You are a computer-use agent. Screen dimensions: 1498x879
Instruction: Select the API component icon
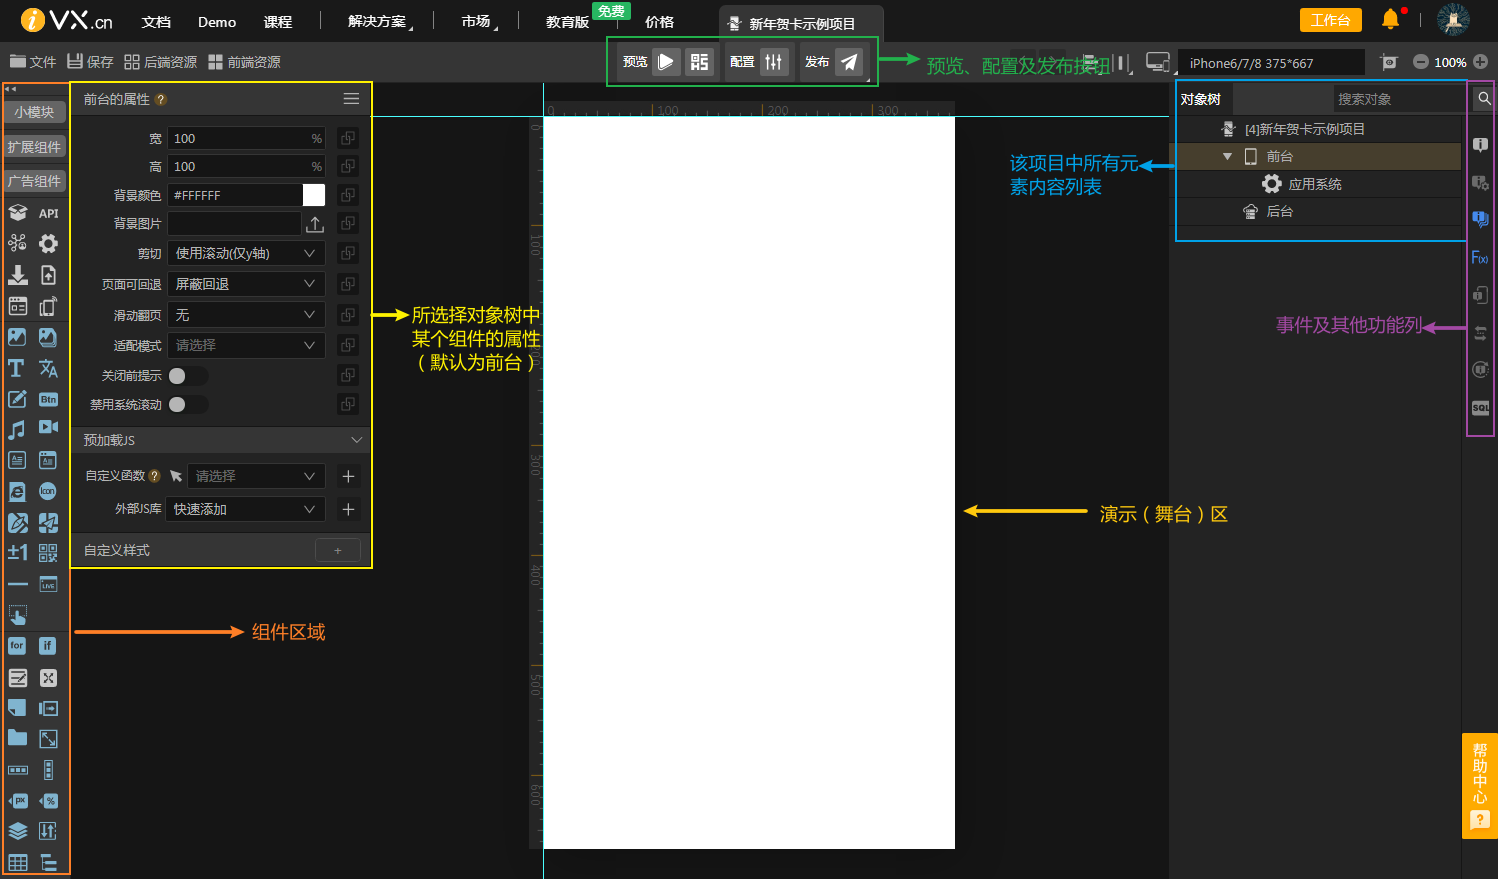coord(48,213)
